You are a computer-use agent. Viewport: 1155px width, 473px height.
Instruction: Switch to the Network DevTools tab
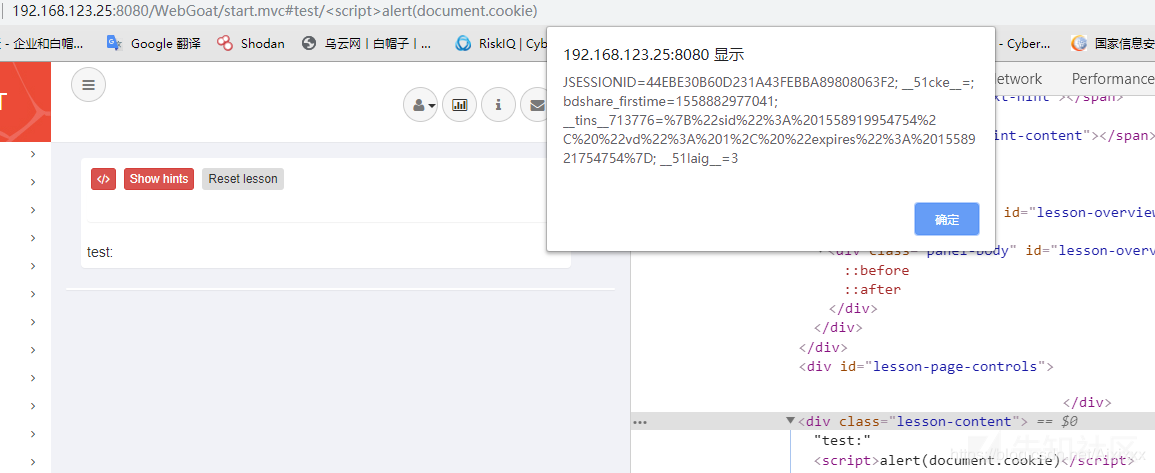tap(1018, 79)
